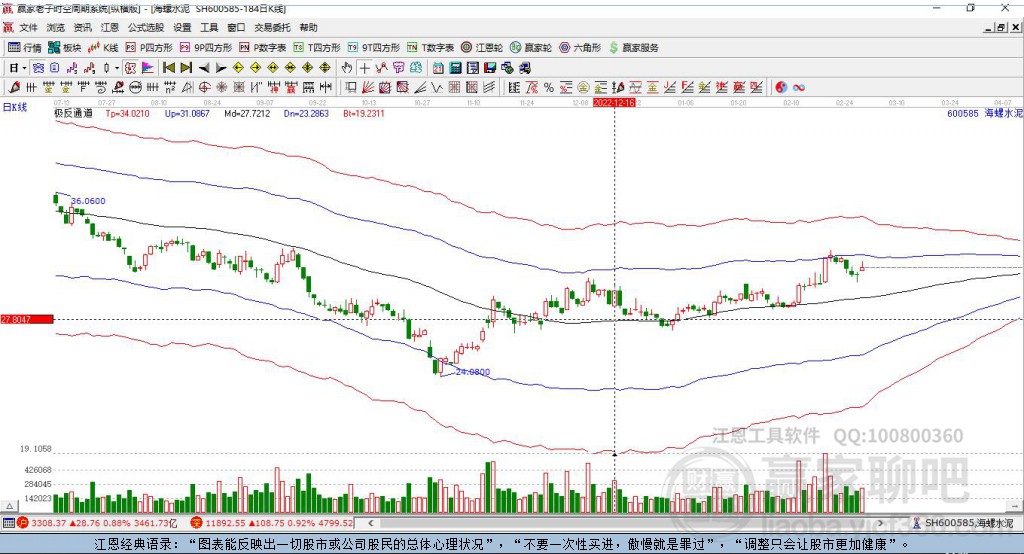Viewport: 1024px width, 554px height.
Task: Click the 2022-12-16 date marker
Action: coord(614,103)
